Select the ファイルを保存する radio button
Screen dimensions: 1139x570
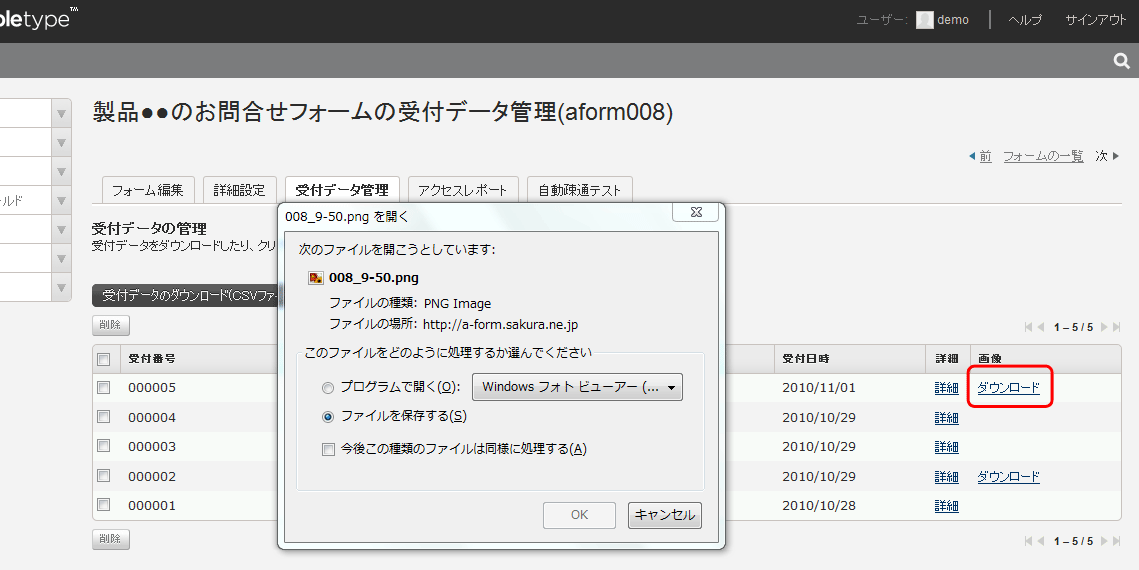pos(328,417)
